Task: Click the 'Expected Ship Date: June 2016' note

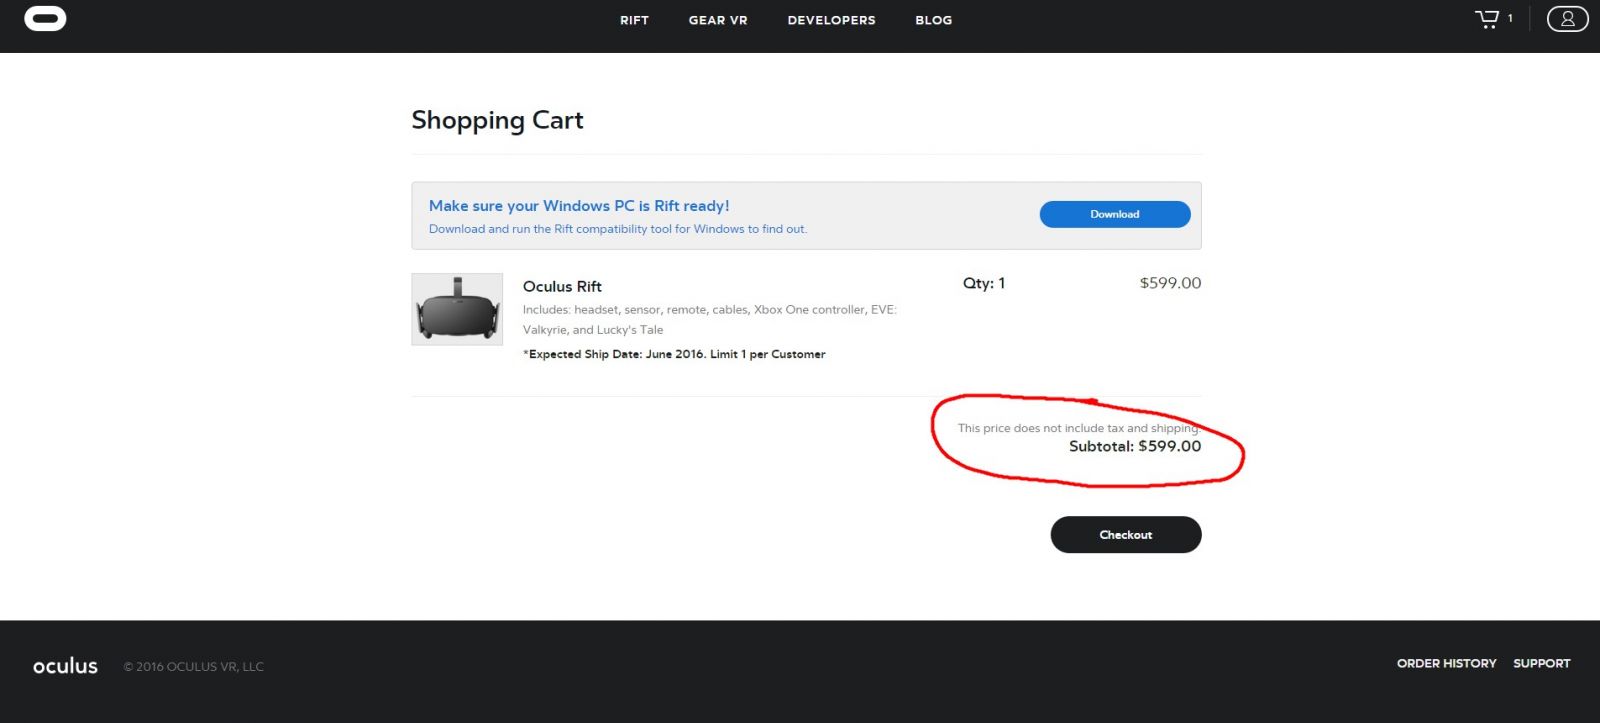Action: click(x=674, y=354)
